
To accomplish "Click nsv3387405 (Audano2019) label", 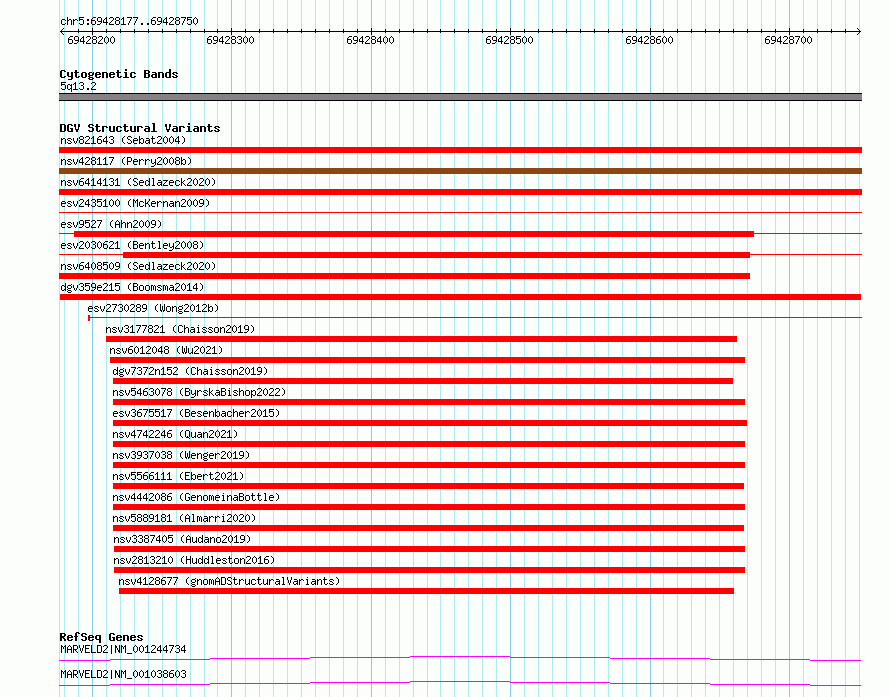I will click(x=182, y=539).
